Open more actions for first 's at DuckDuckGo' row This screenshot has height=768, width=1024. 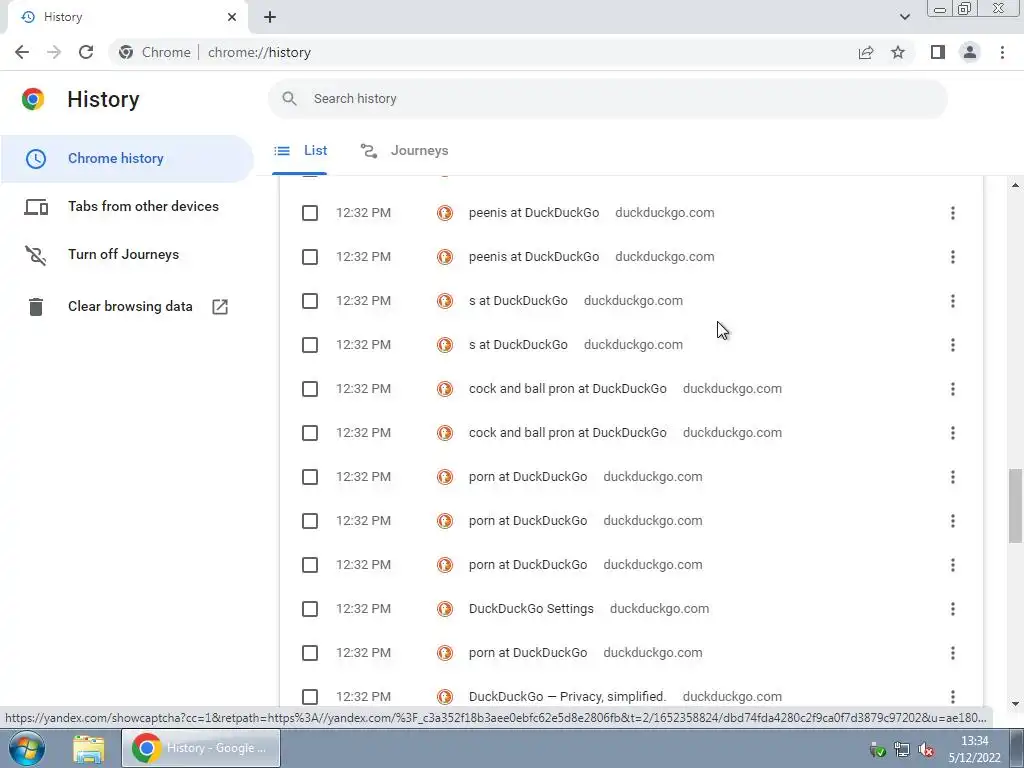(953, 301)
